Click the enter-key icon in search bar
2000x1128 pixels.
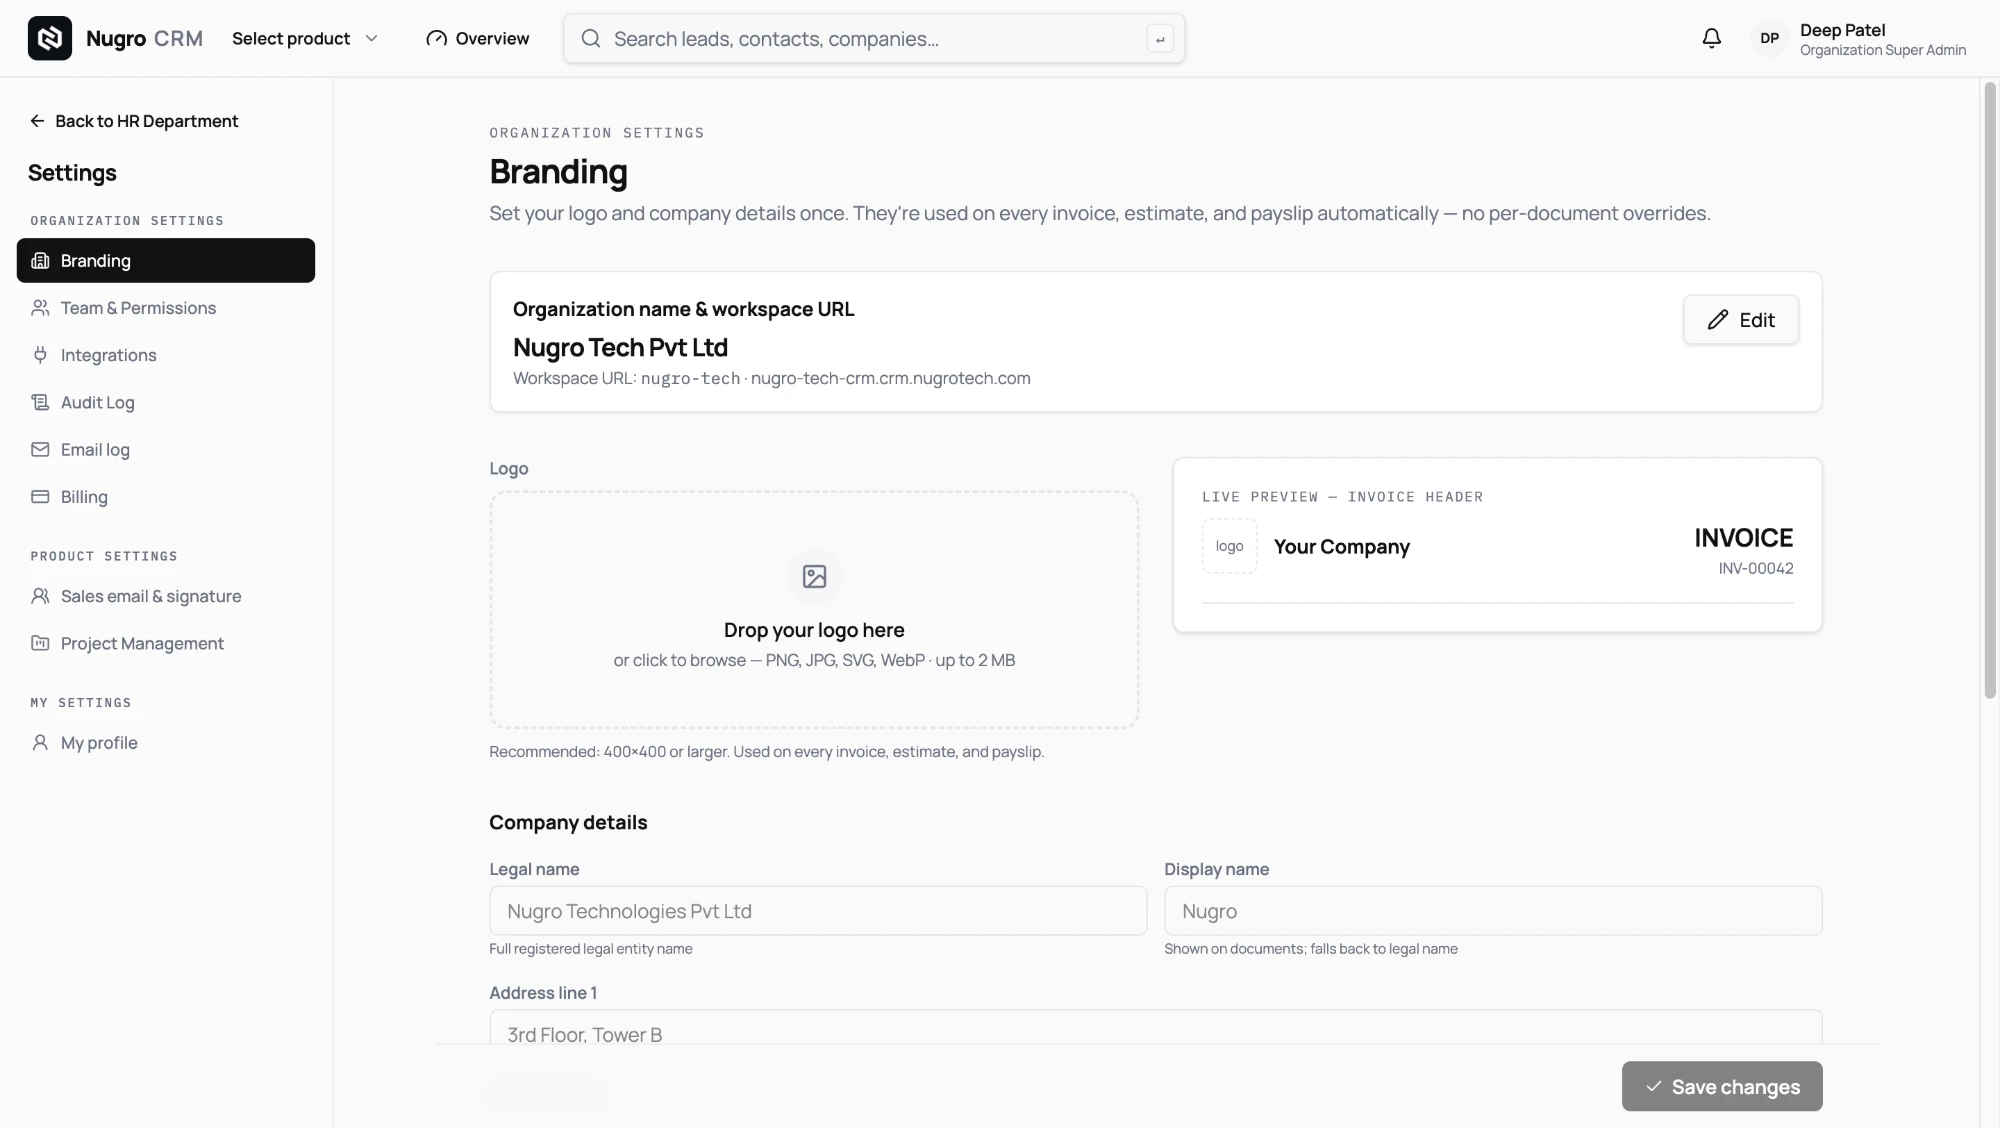click(x=1160, y=39)
